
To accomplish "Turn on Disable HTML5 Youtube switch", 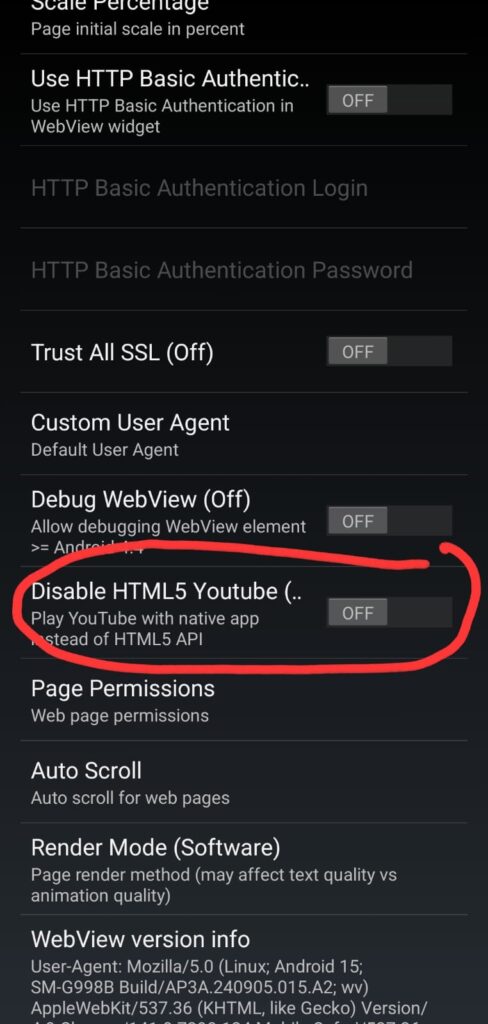I will [x=389, y=613].
